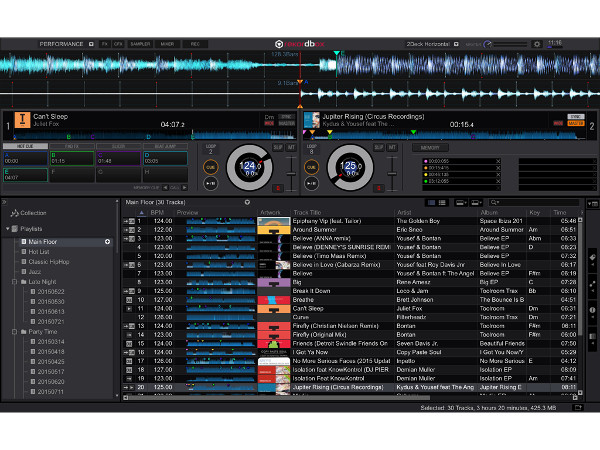Toggle SLIP on deck 1

(x=278, y=147)
